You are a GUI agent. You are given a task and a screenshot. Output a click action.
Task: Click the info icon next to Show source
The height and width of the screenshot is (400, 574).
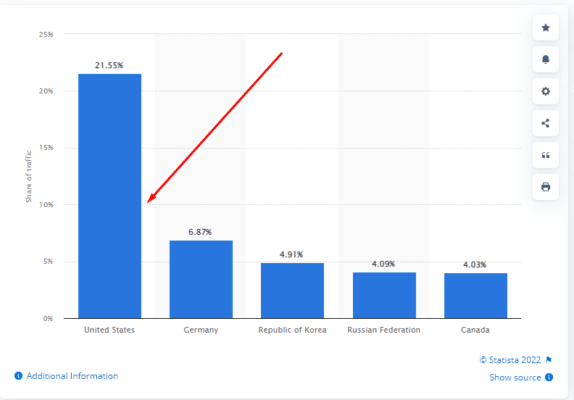[x=549, y=377]
